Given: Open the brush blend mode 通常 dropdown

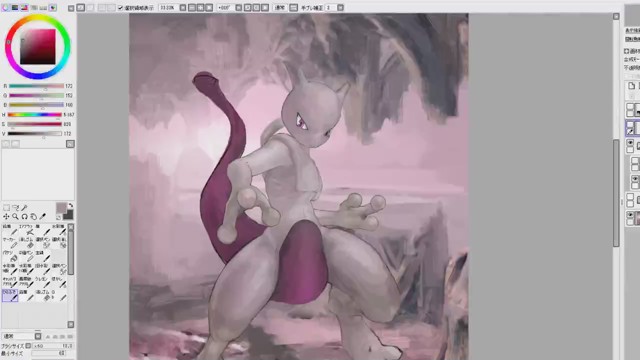Looking at the screenshot, I should point(22,336).
